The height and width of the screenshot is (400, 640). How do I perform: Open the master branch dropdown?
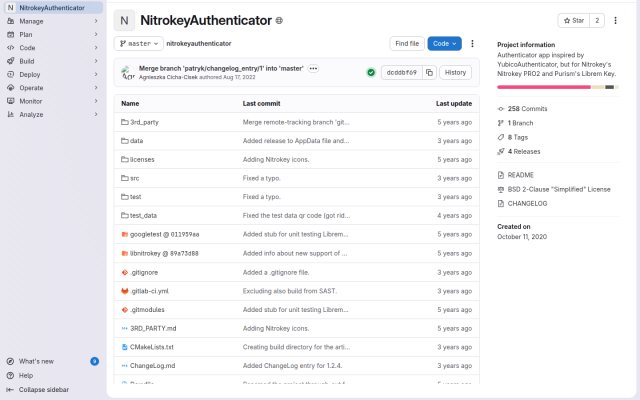point(139,43)
